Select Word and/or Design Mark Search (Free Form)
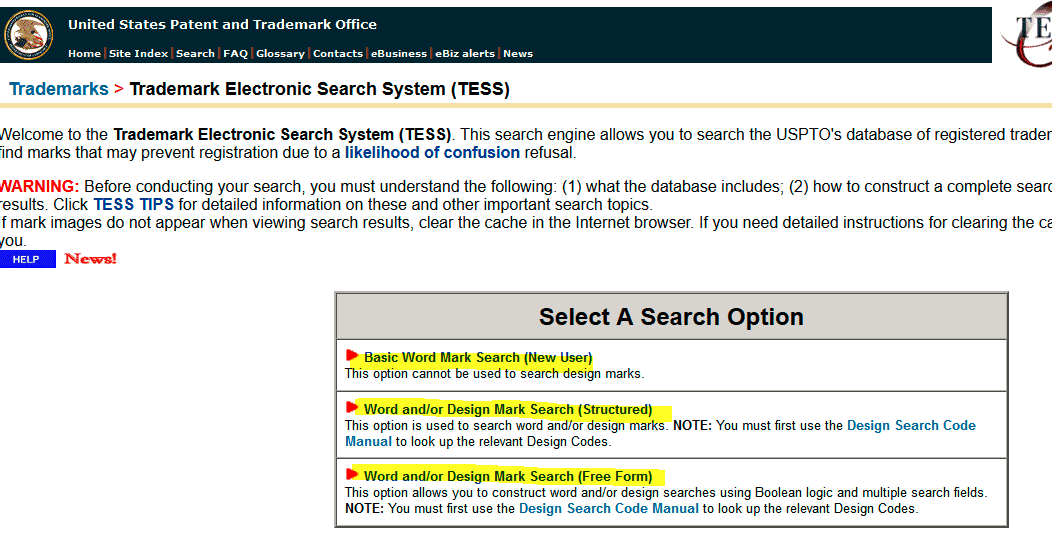Image resolution: width=1052 pixels, height=536 pixels. pos(508,476)
